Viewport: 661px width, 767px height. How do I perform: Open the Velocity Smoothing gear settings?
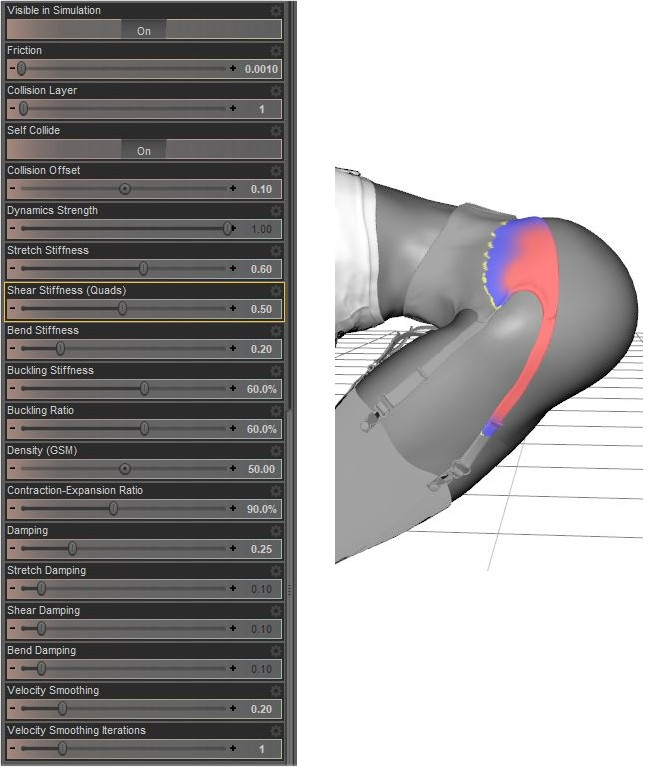tap(276, 691)
